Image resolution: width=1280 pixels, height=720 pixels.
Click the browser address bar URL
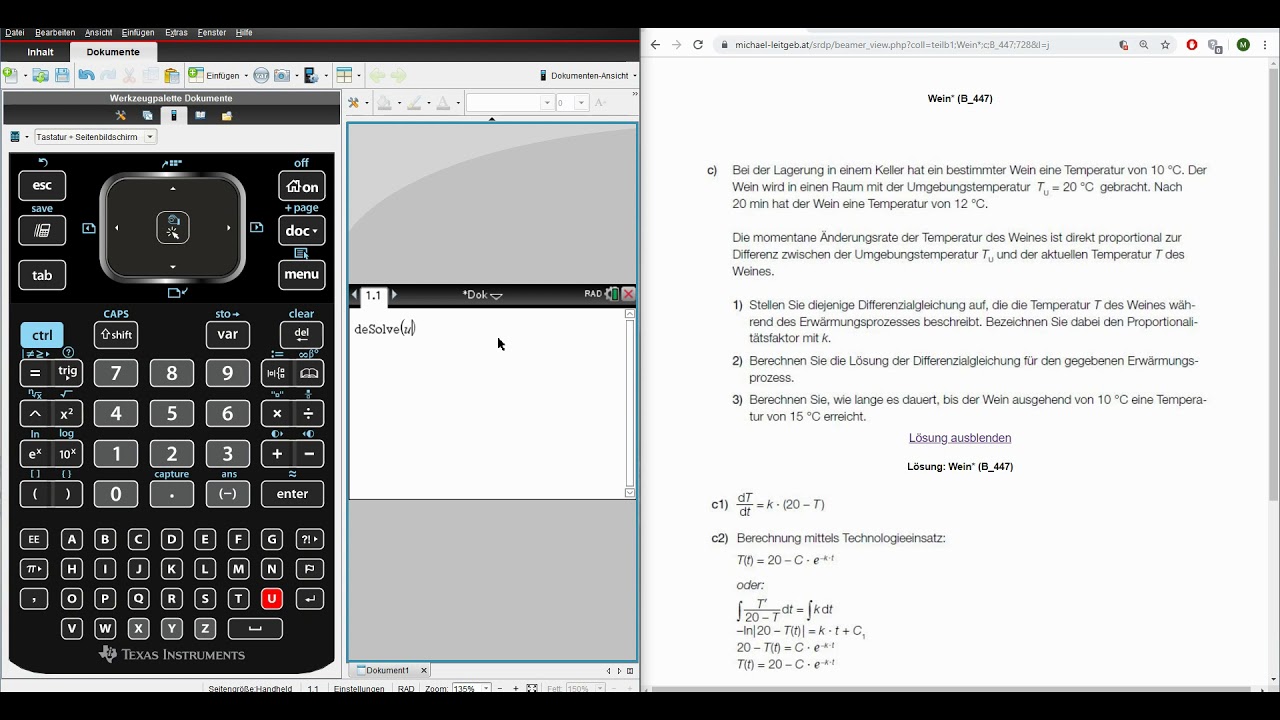892,45
